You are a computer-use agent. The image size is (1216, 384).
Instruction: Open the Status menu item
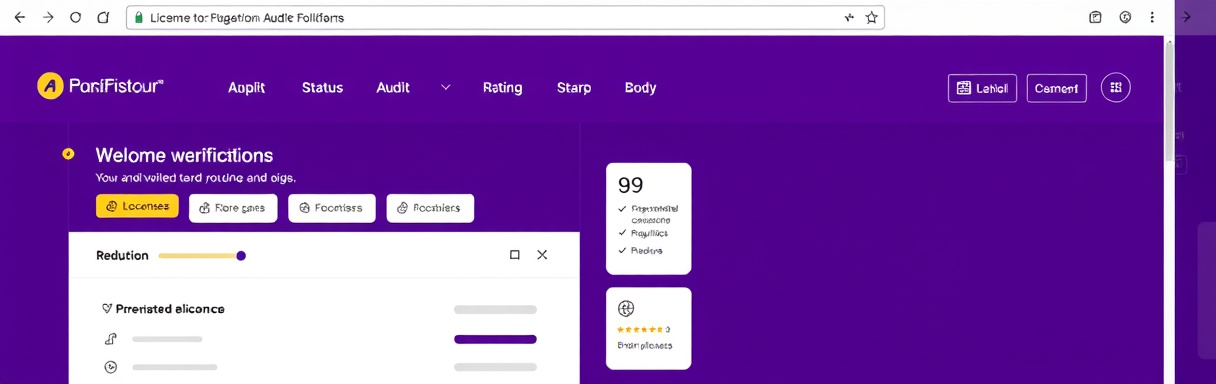coord(322,88)
